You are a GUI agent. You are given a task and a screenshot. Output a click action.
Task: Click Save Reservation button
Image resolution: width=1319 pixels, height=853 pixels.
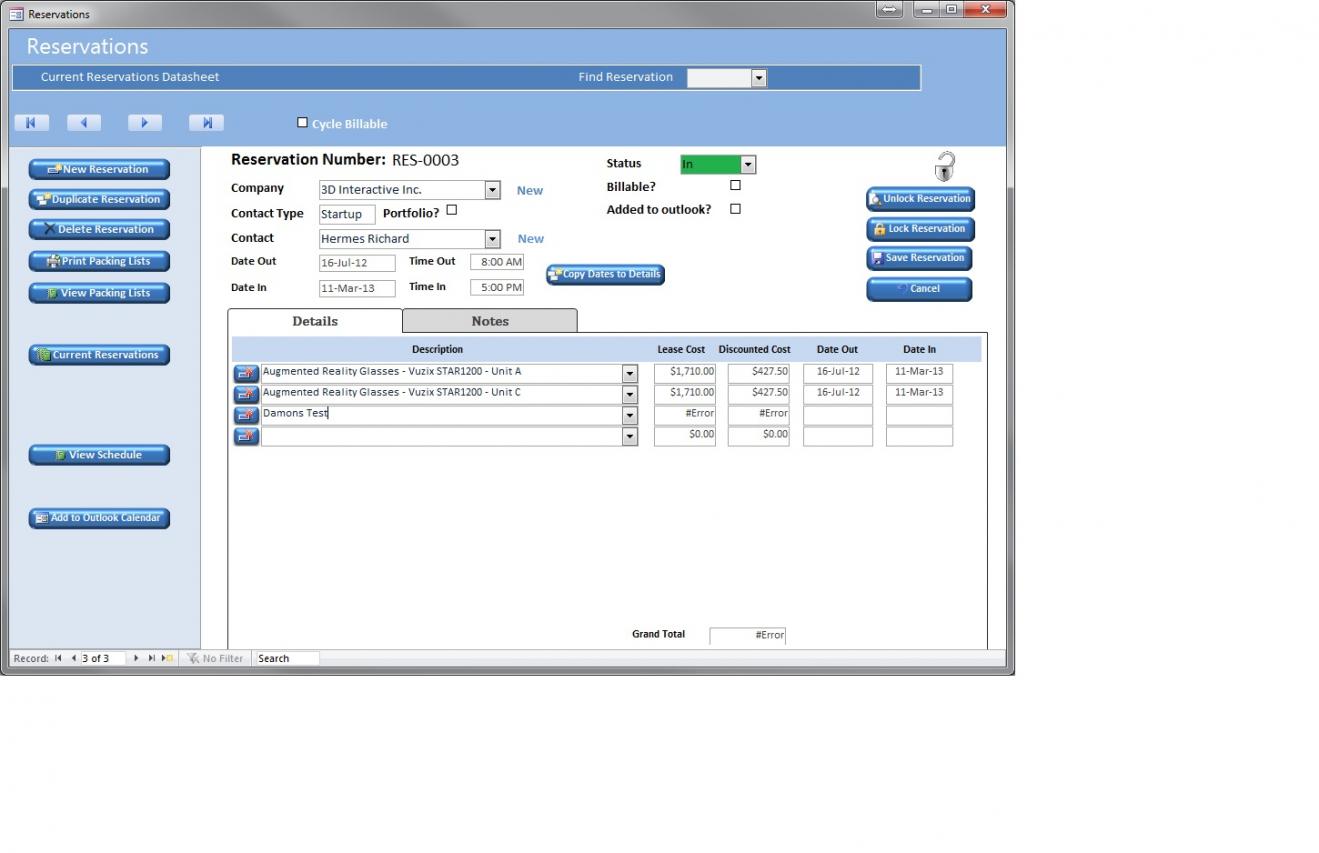click(x=919, y=258)
